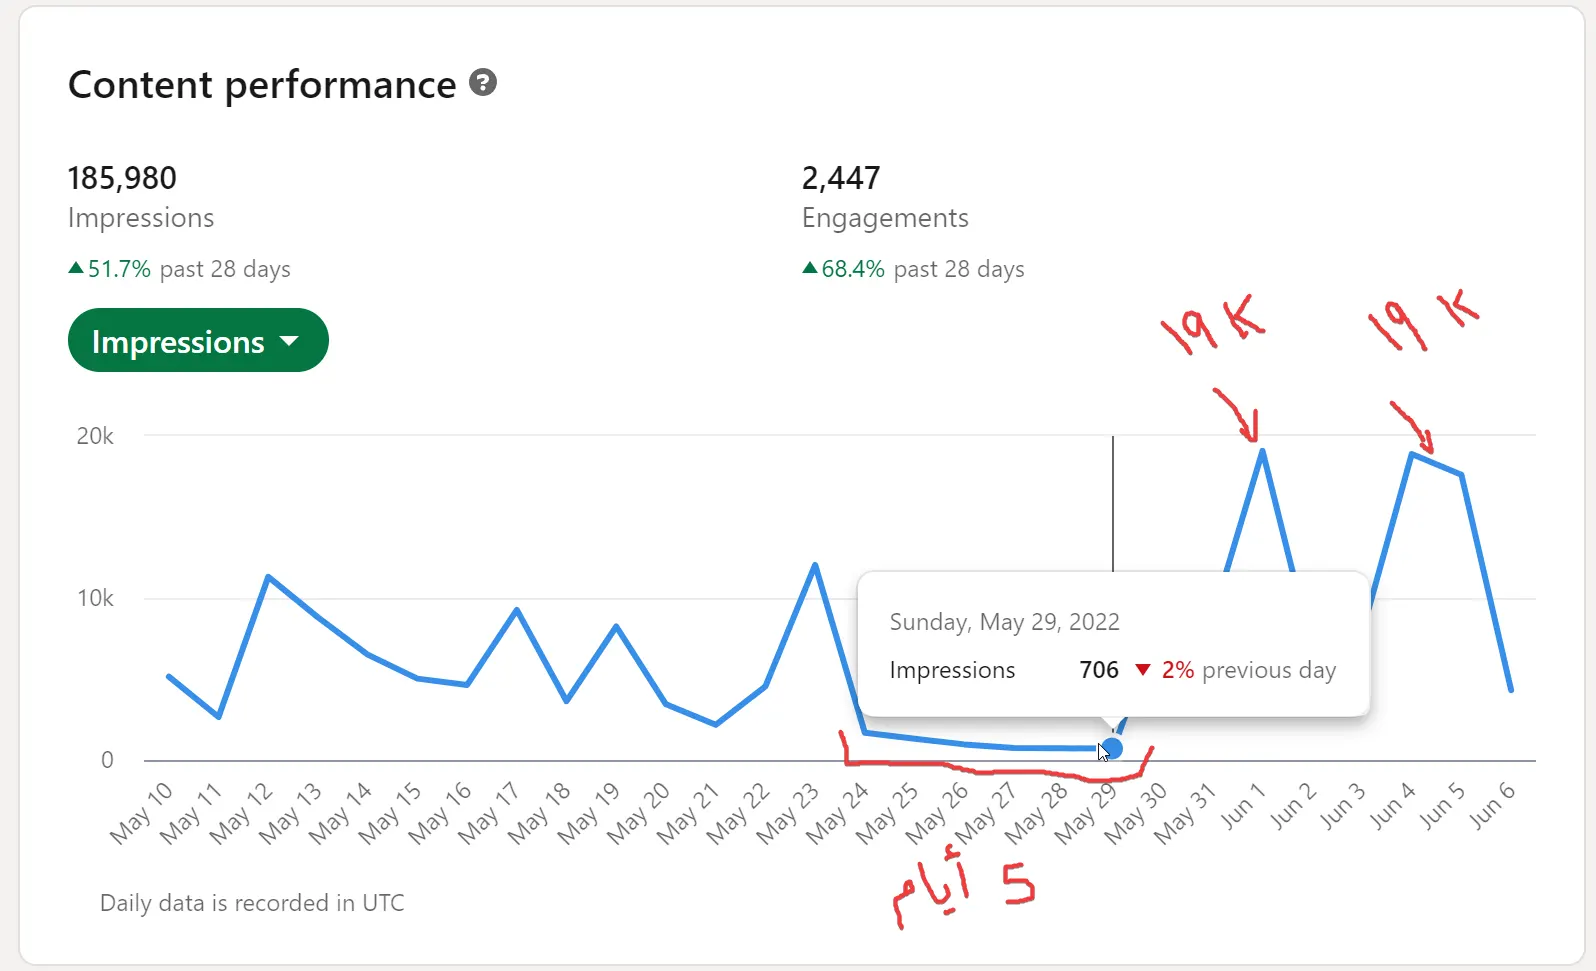
Task: Click the highlighted May 29 data point
Action: [x=1112, y=748]
